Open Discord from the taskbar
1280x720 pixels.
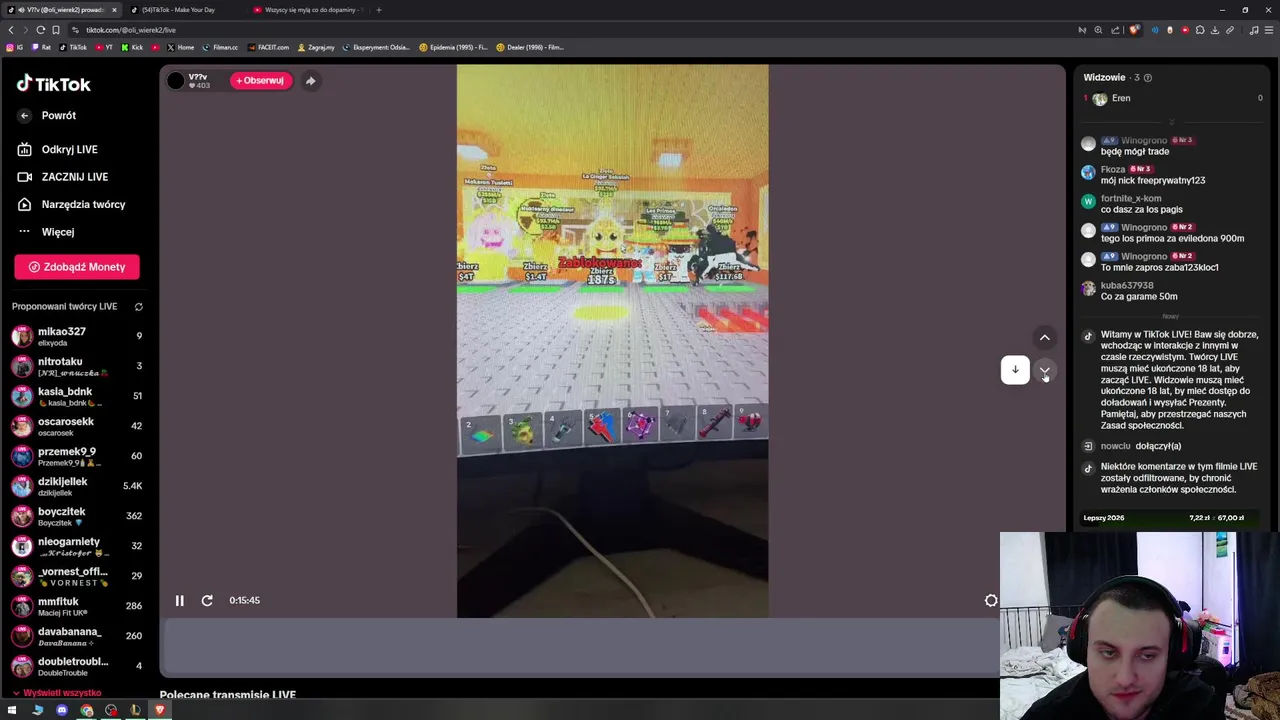[x=62, y=711]
